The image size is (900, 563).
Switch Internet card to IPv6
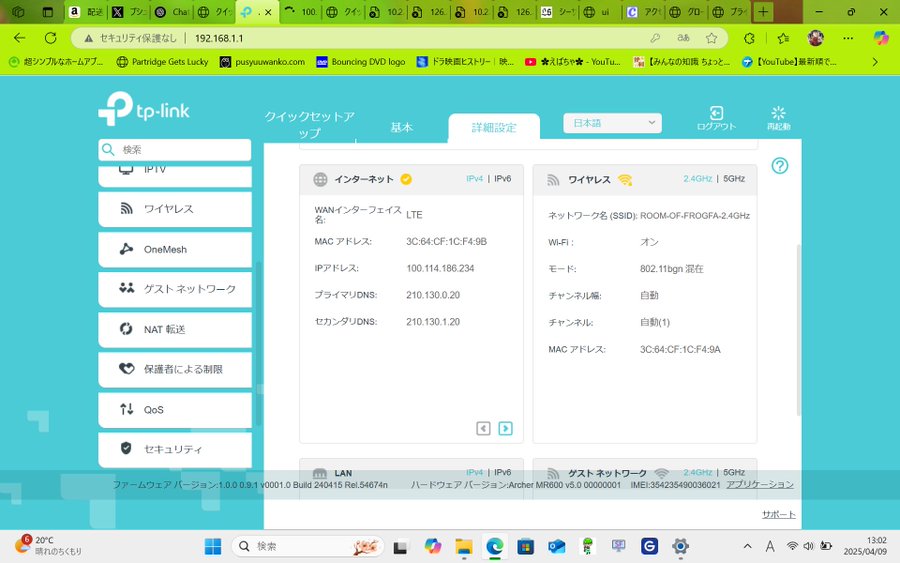(502, 179)
